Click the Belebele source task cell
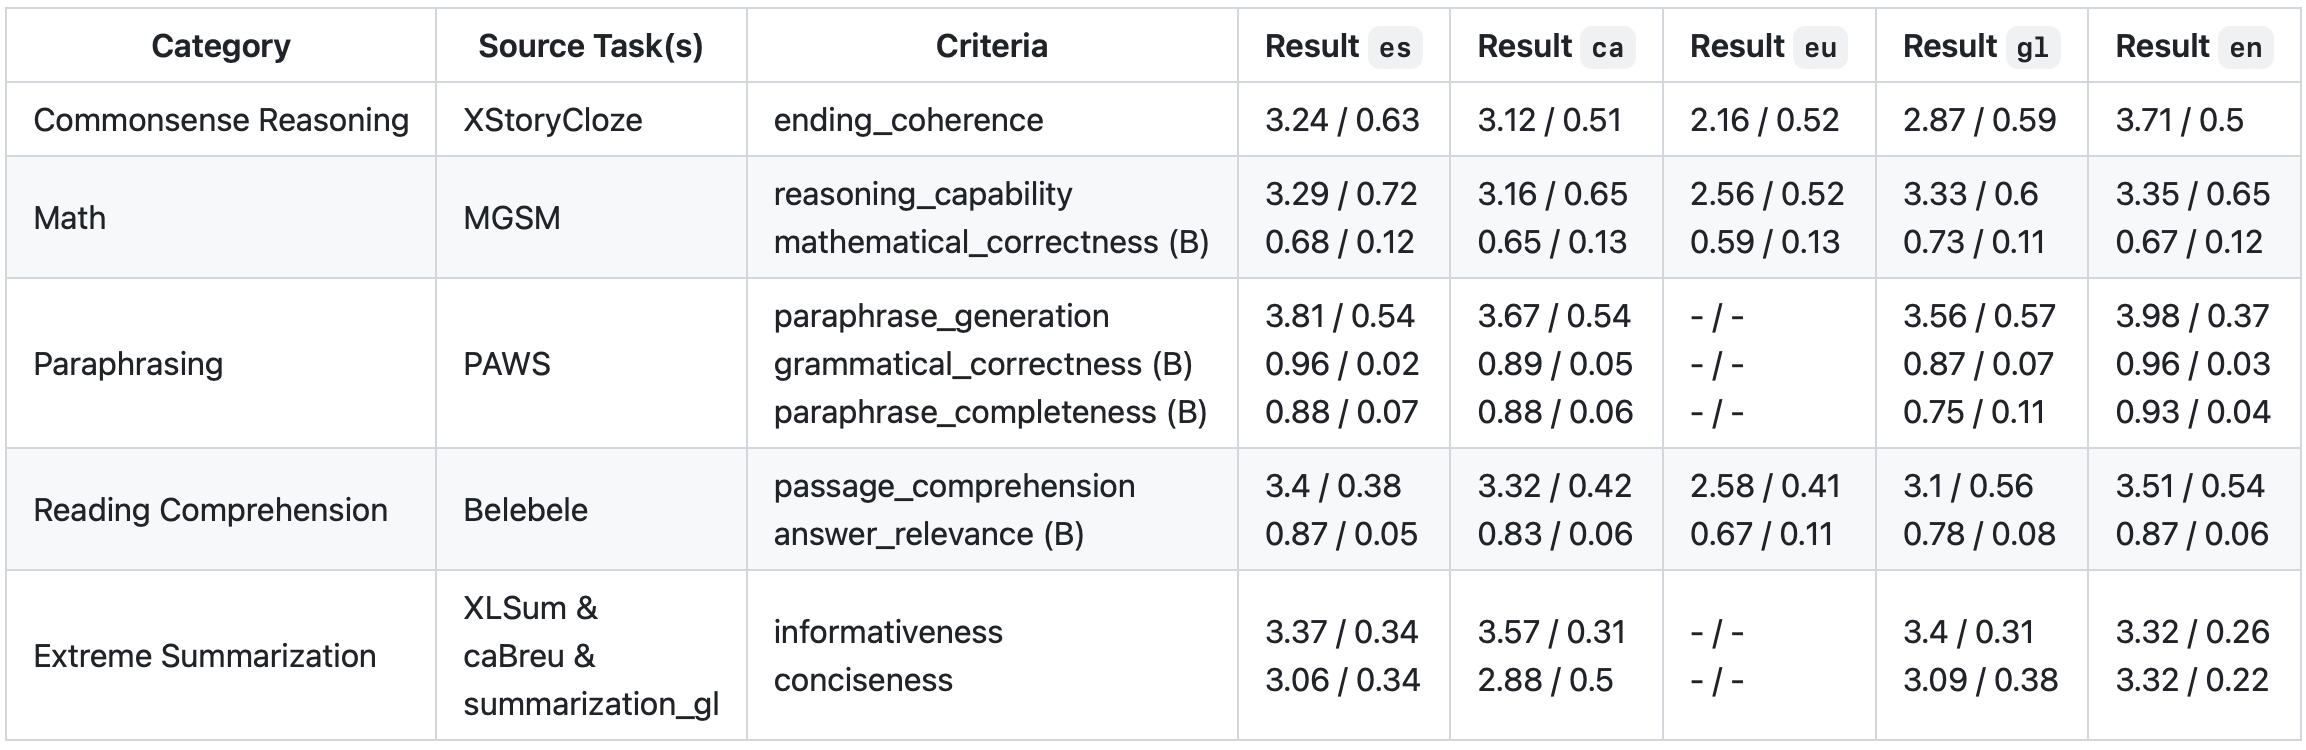Image resolution: width=2306 pixels, height=750 pixels. (x=526, y=510)
